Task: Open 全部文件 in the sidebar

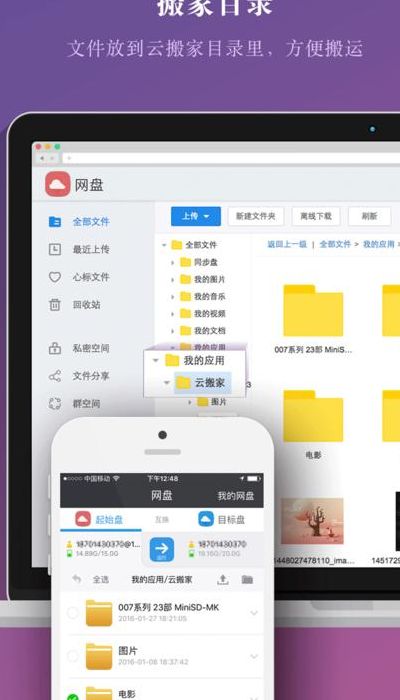Action: pyautogui.click(x=91, y=222)
